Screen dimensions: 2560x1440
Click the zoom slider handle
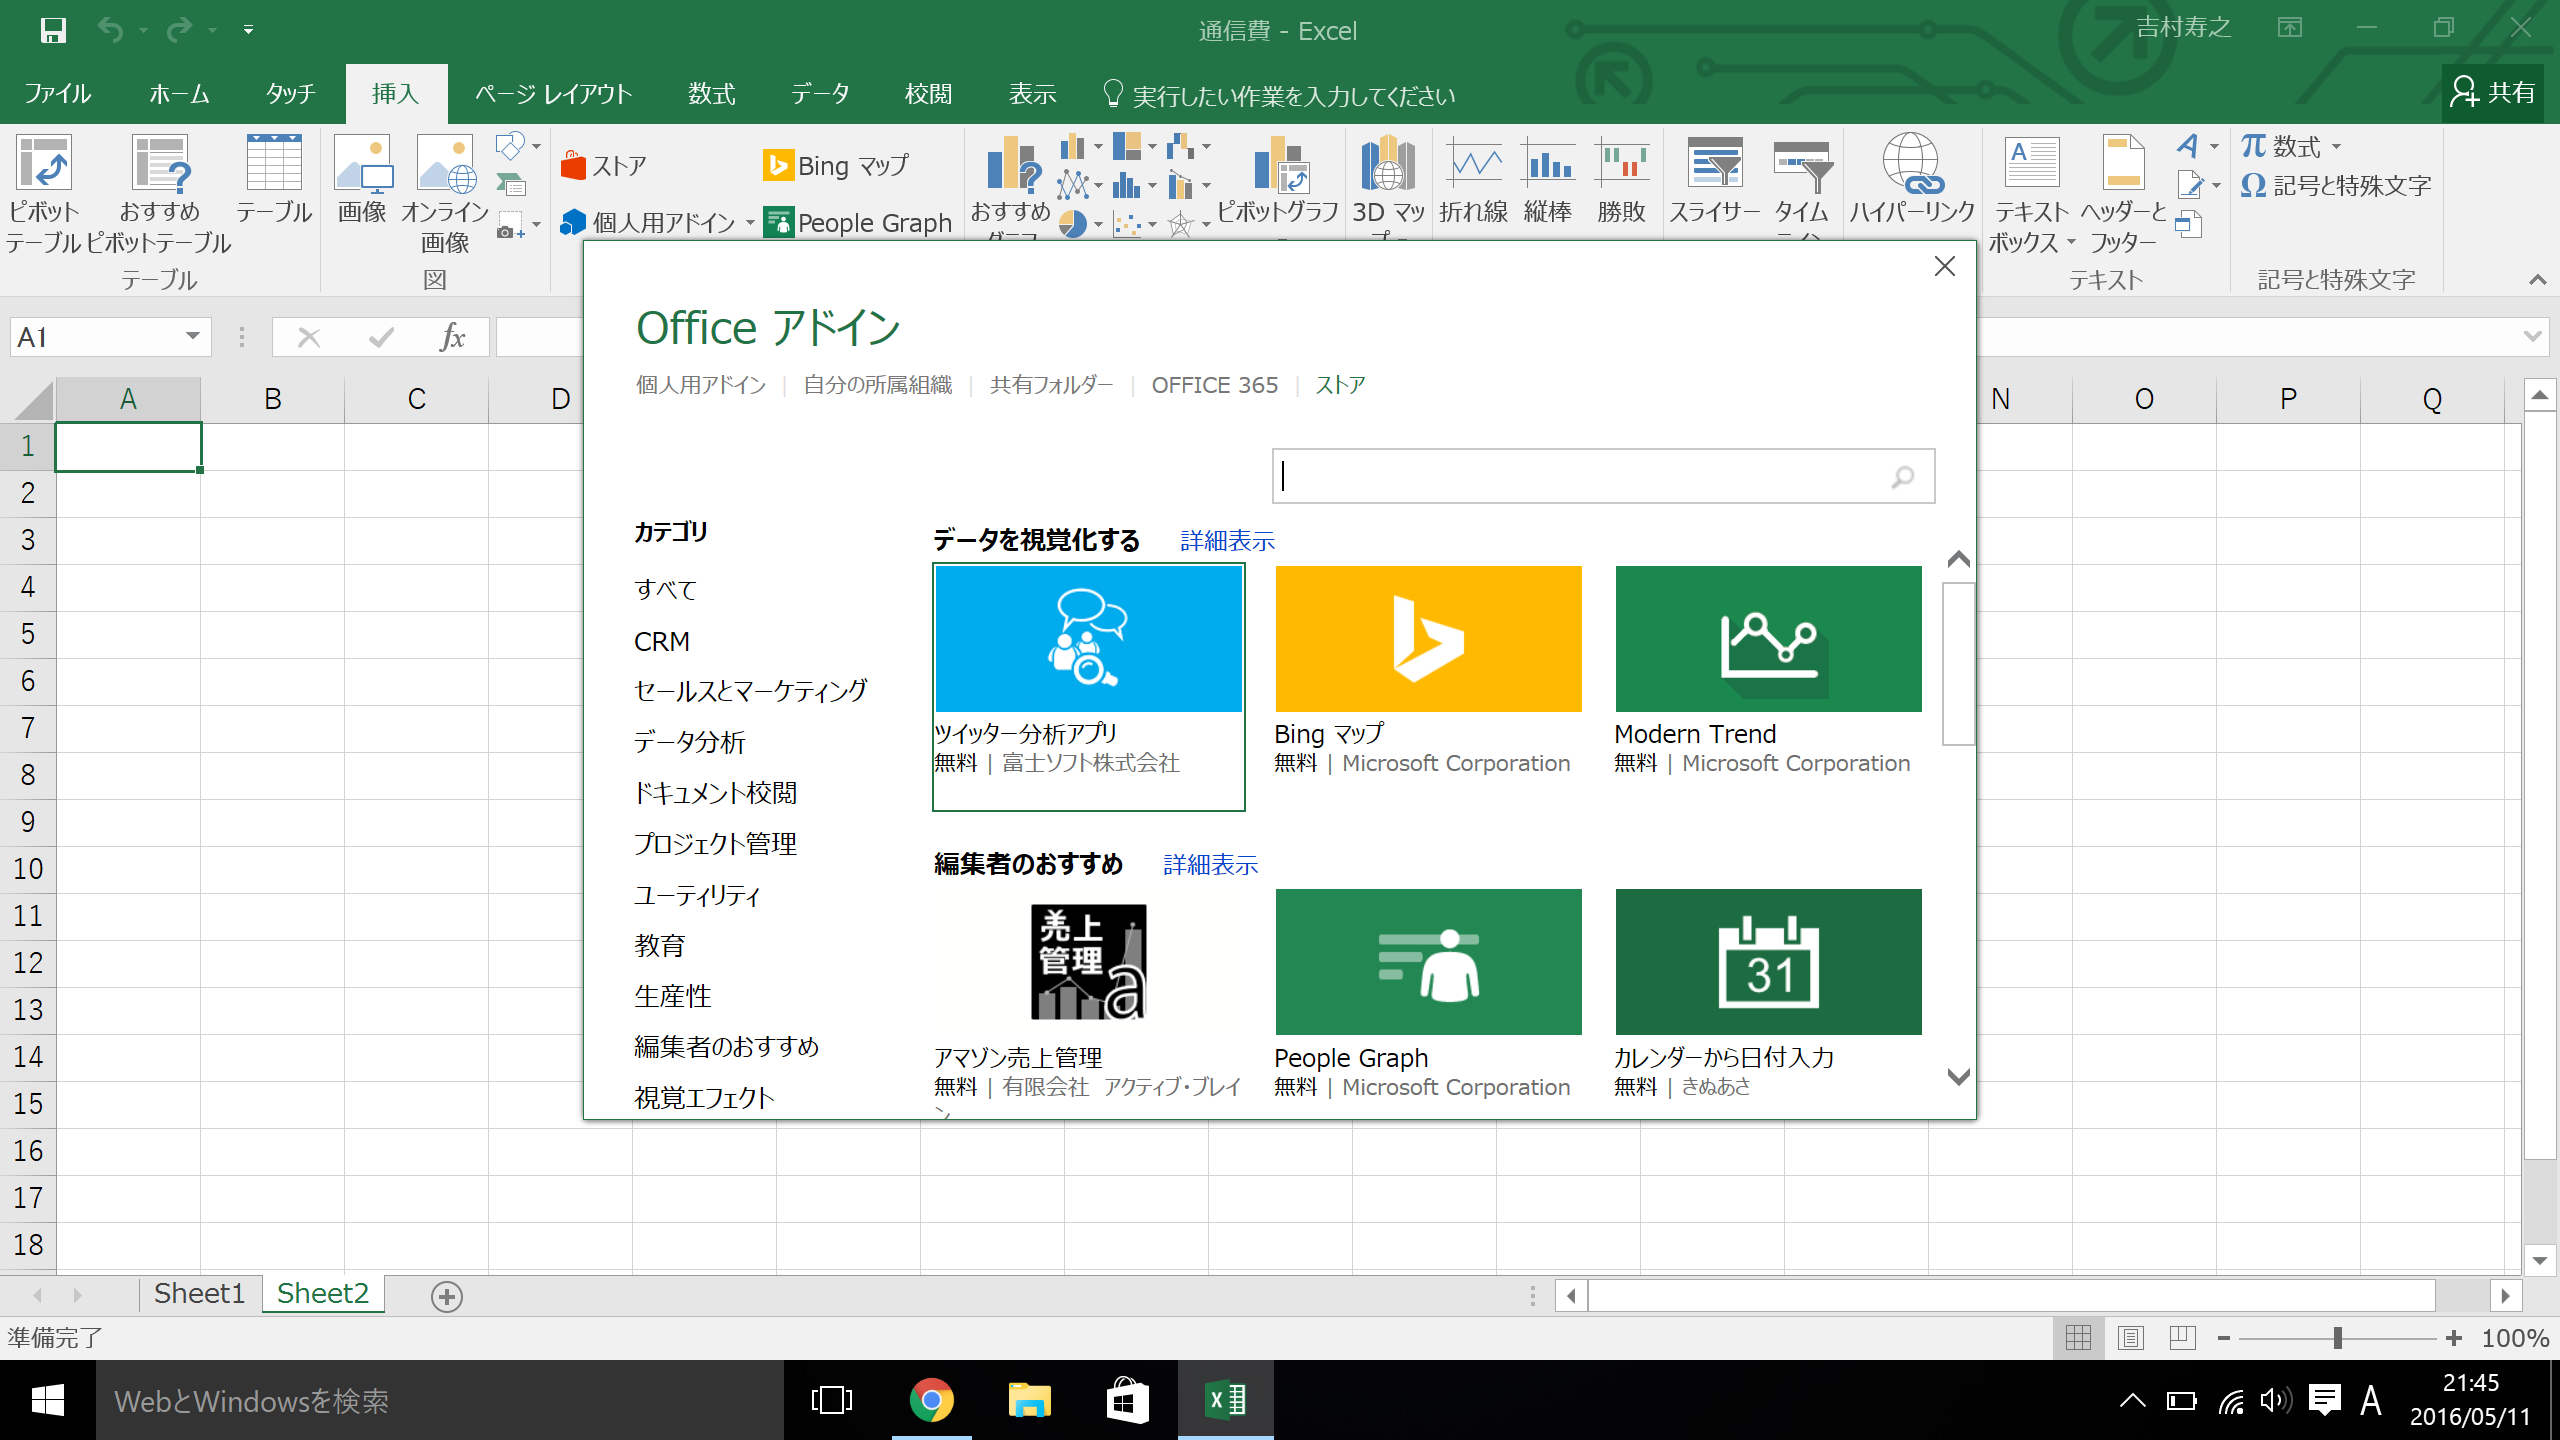click(x=2338, y=1338)
